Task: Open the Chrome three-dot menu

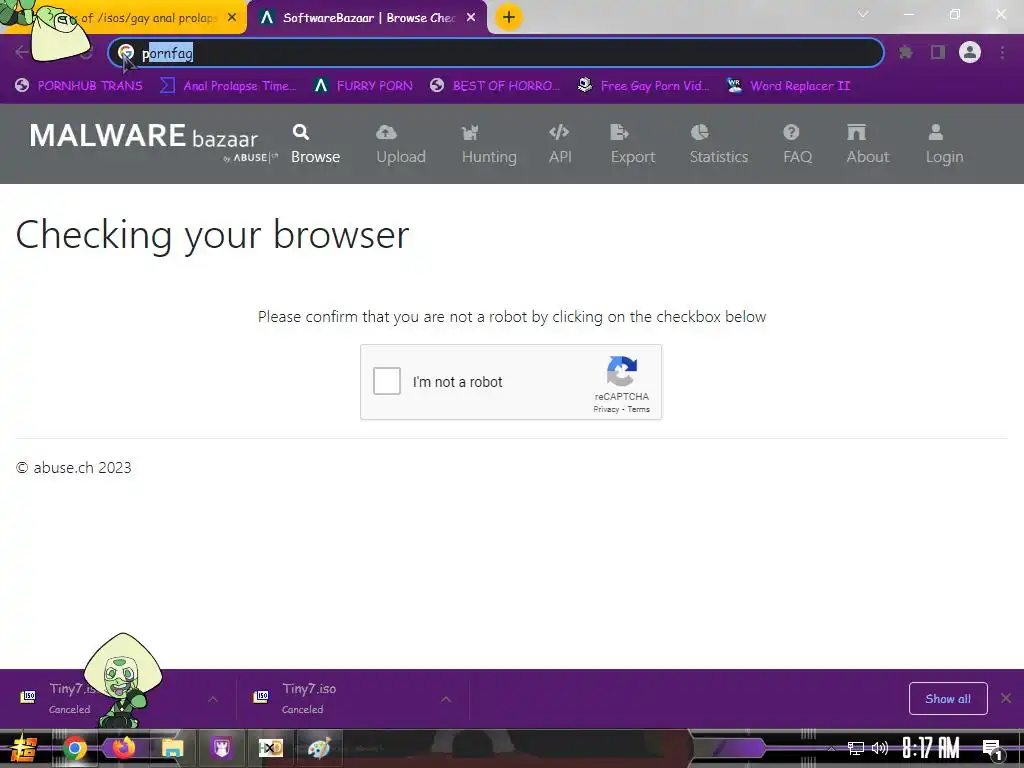Action: tap(1002, 52)
